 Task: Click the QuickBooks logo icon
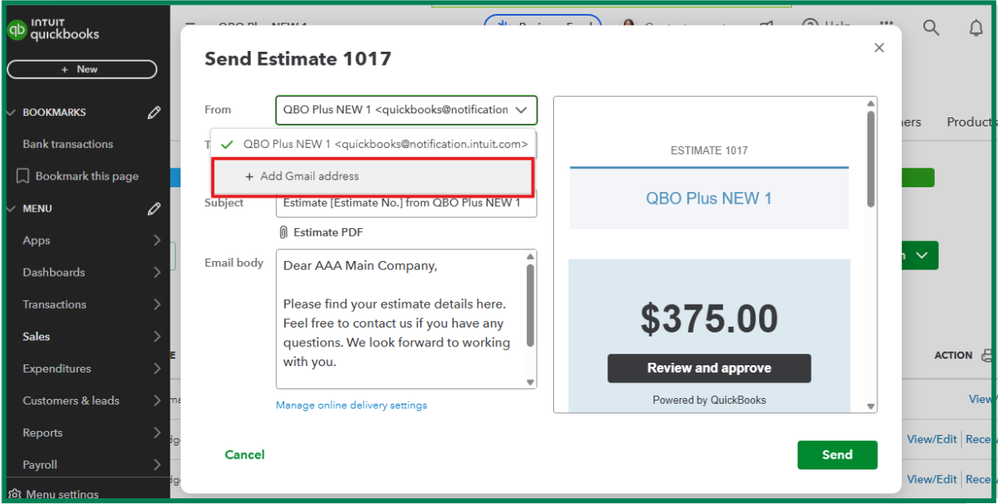(x=16, y=29)
